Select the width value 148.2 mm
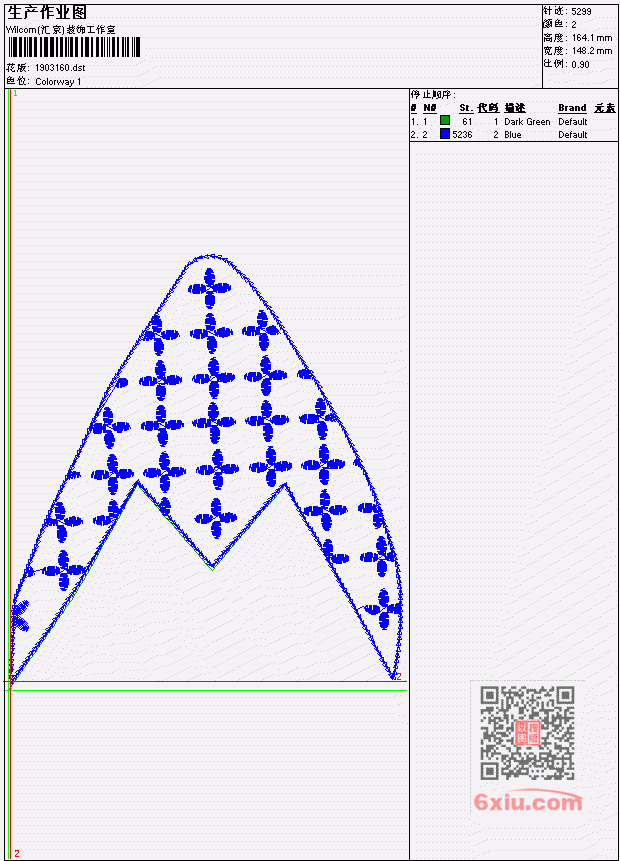Screen dimensions: 620x861 591,51
